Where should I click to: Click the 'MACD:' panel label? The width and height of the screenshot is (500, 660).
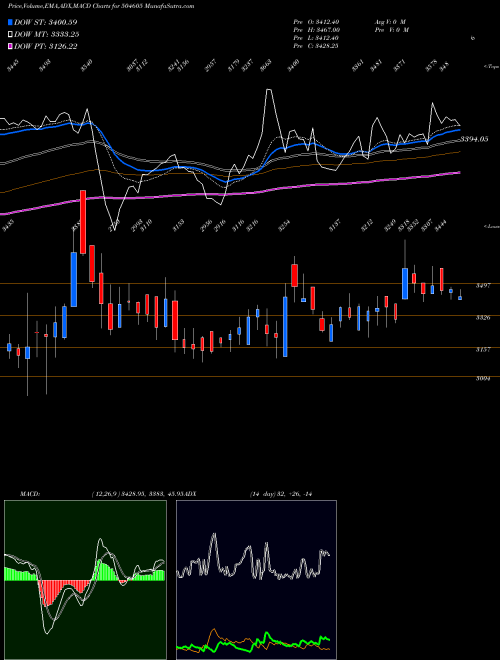[x=30, y=494]
